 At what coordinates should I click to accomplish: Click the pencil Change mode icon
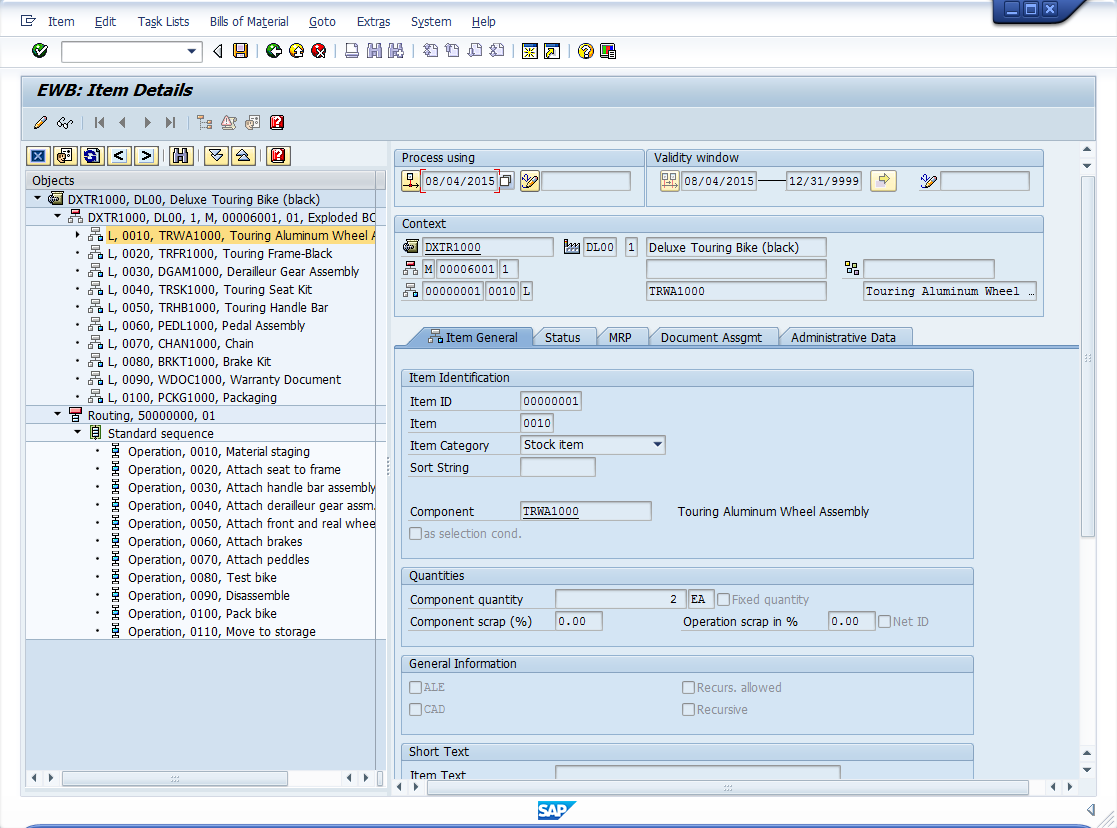point(41,123)
